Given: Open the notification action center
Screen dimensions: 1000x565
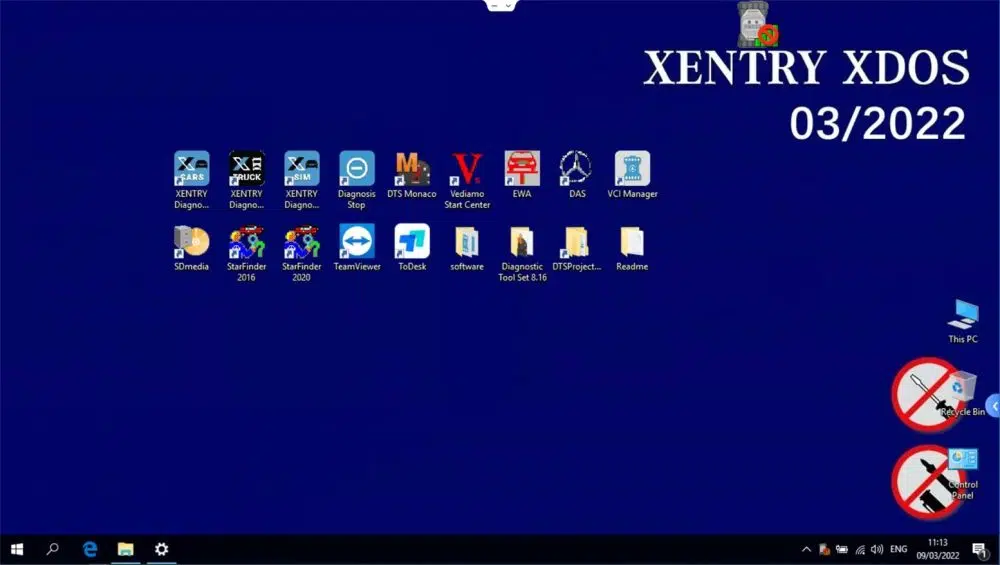Looking at the screenshot, I should 980,550.
